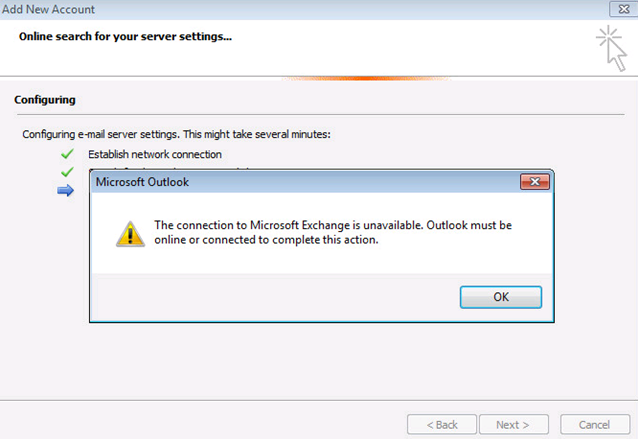Screen dimensions: 638x439
Task: Click the second green checkmark icon
Action: 67,172
